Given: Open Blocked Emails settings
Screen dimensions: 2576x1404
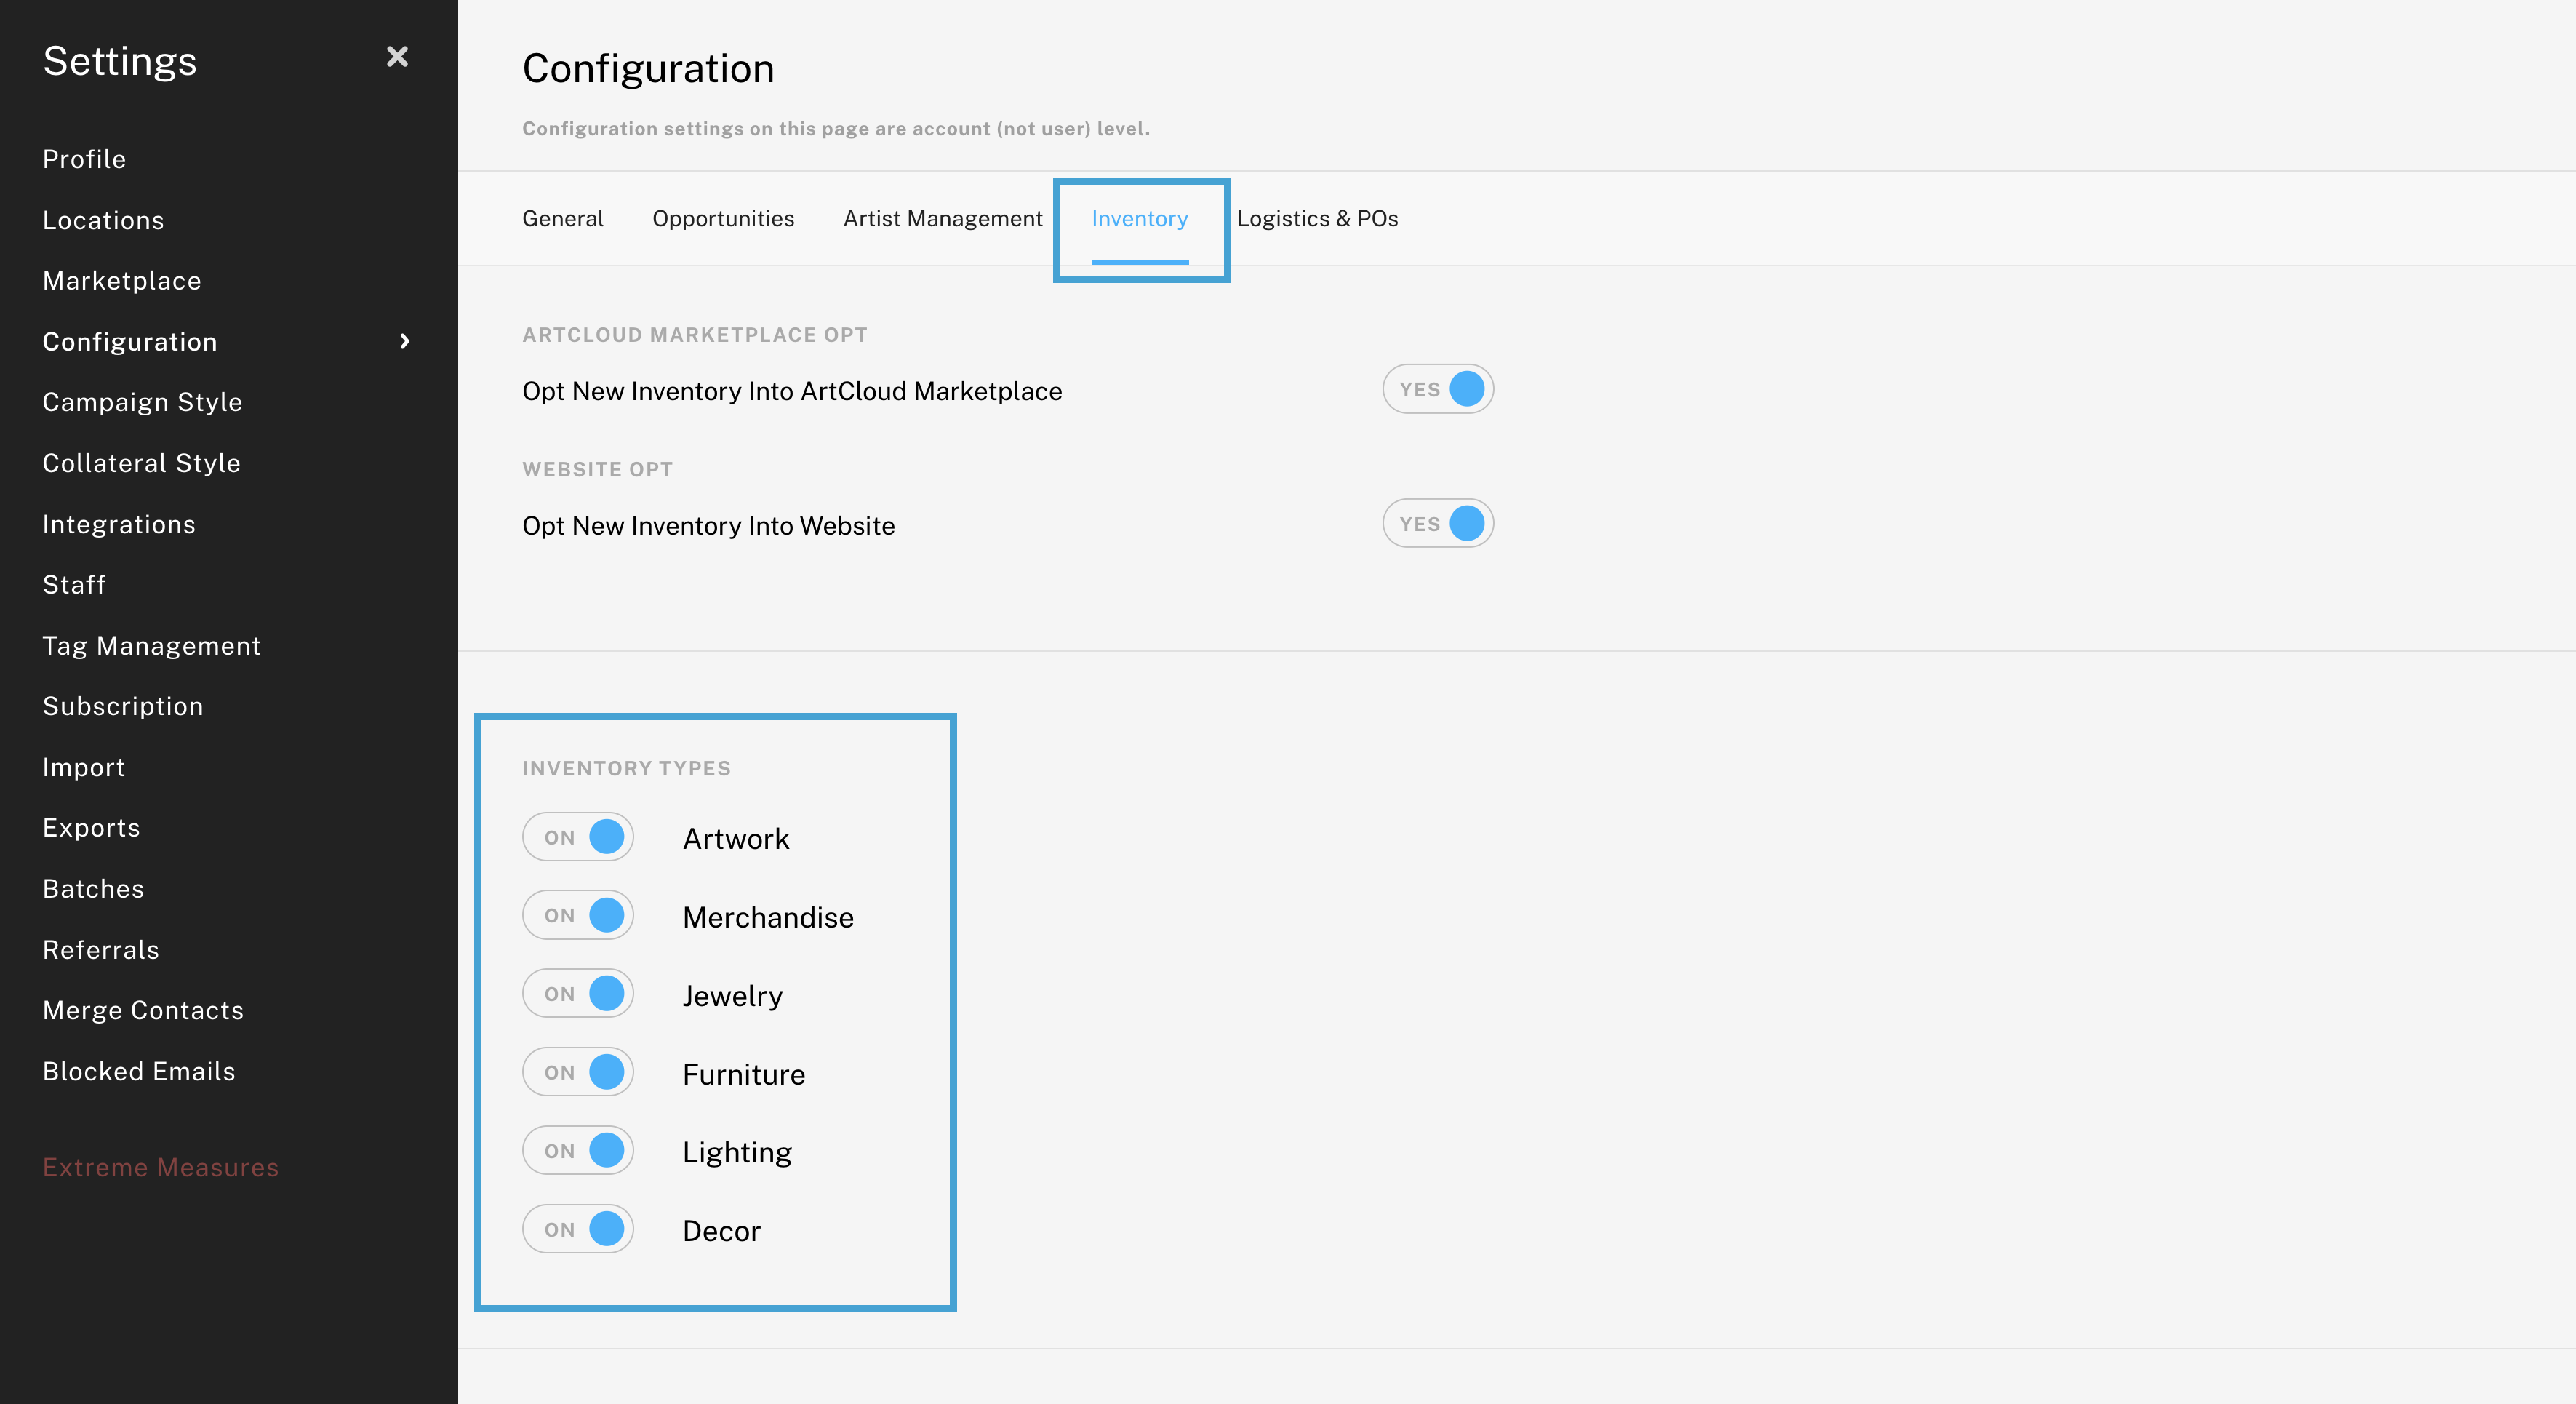Looking at the screenshot, I should [x=139, y=1071].
